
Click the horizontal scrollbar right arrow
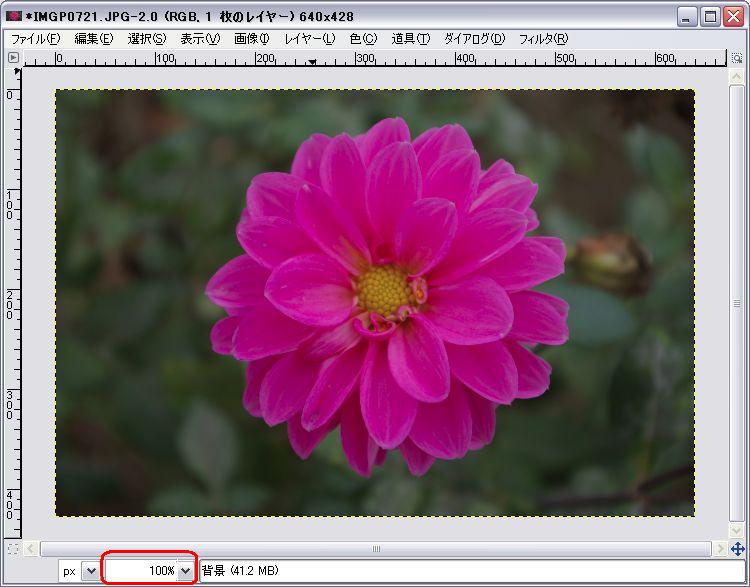(x=719, y=549)
